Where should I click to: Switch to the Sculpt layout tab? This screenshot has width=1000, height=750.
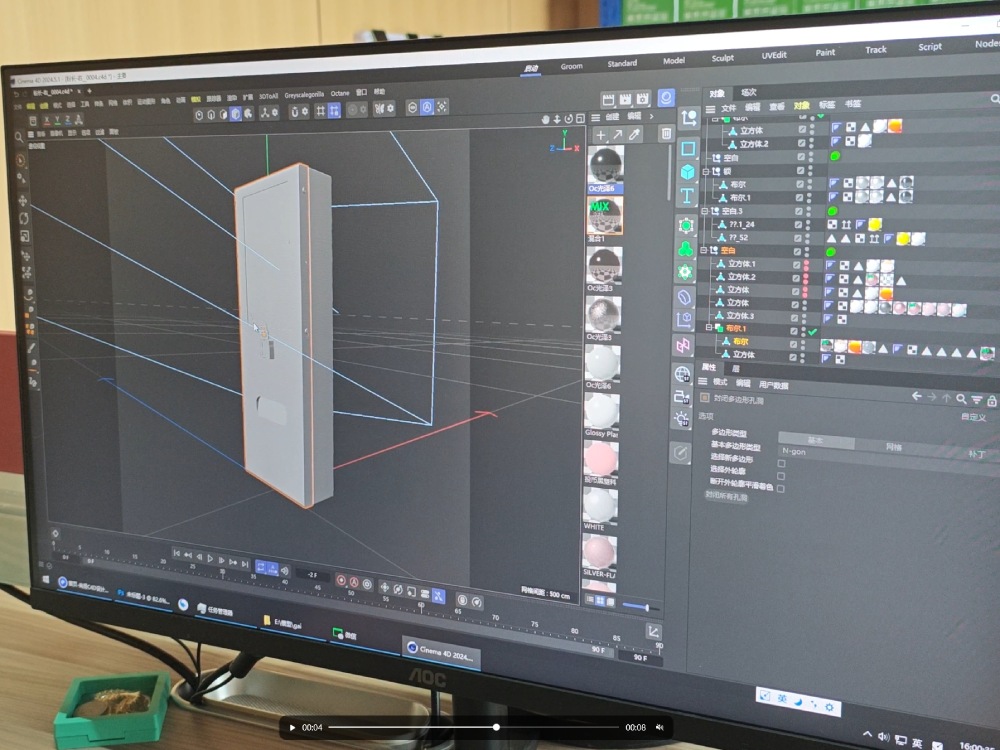[723, 58]
